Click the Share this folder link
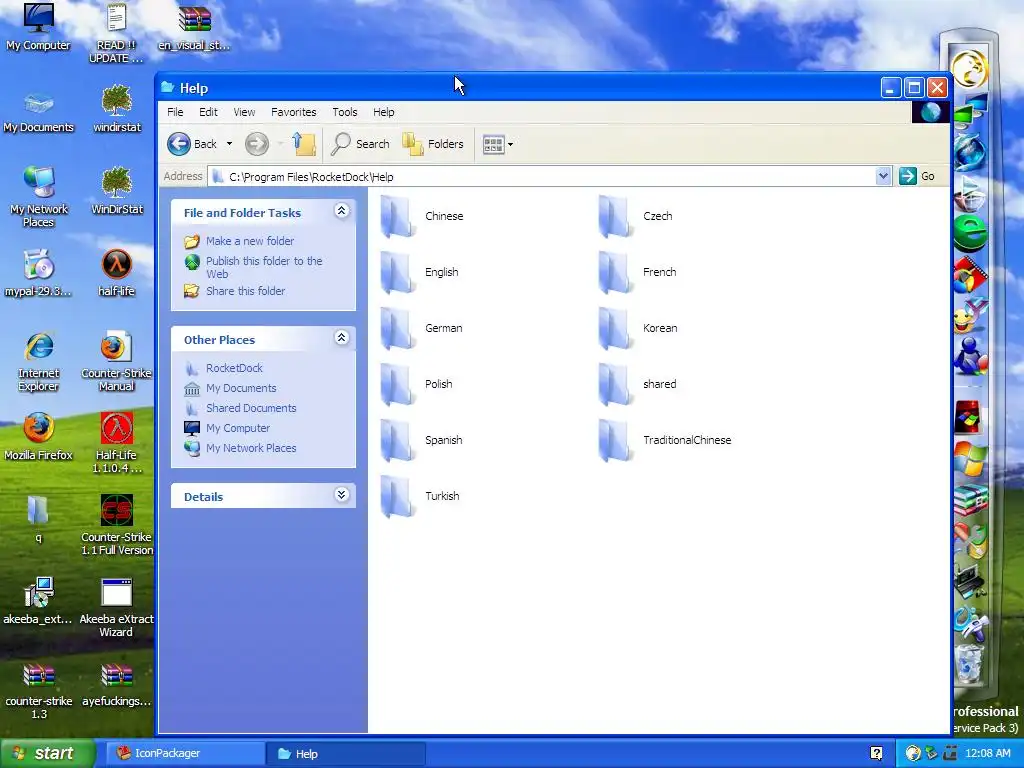This screenshot has width=1024, height=768. click(x=246, y=291)
